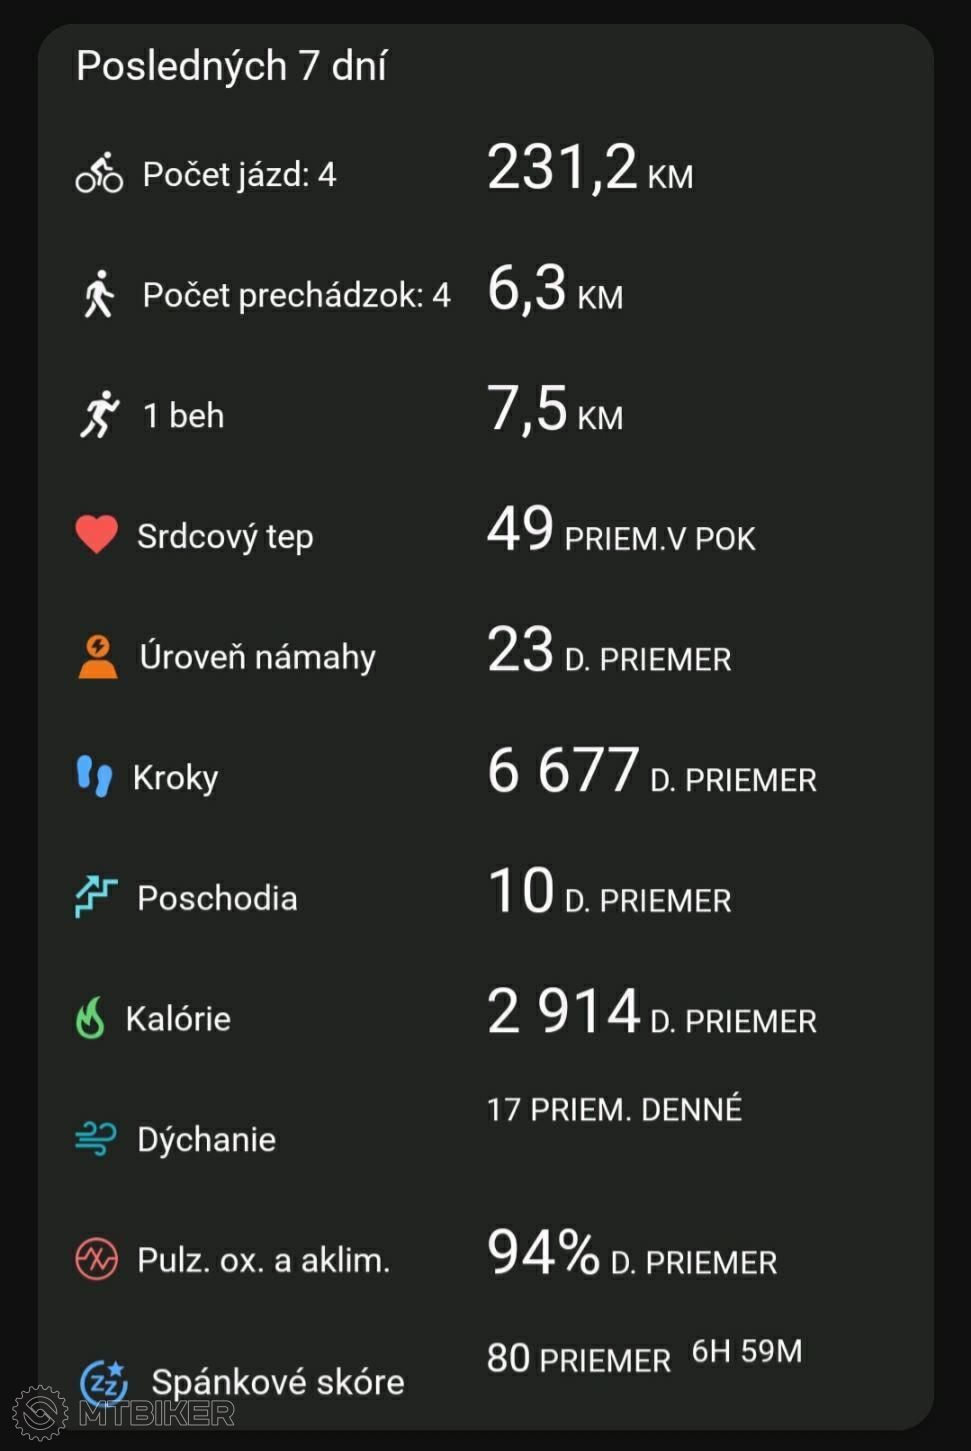Viewport: 971px width, 1451px height.
Task: Select the 1 beh label
Action: point(184,415)
